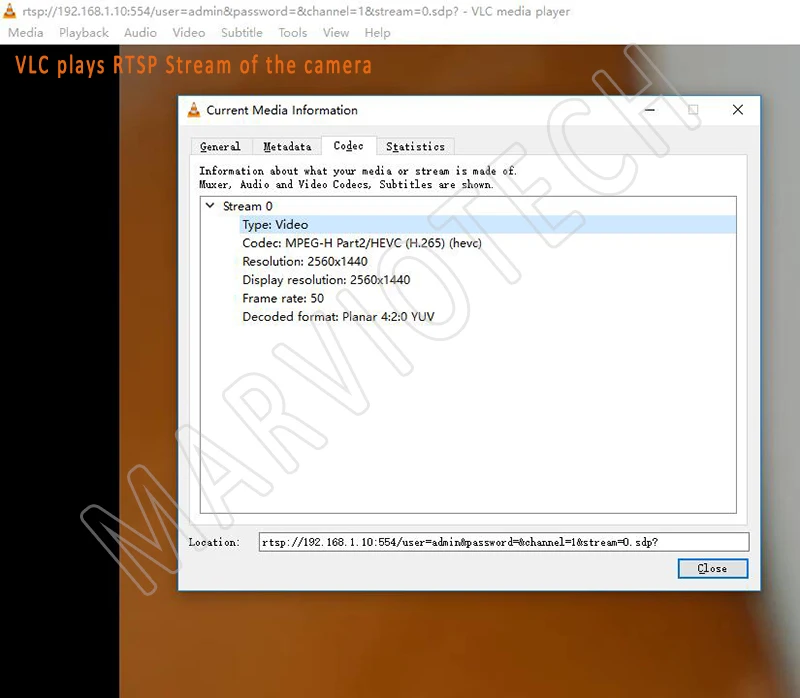Open the View menu
800x698 pixels.
[336, 33]
